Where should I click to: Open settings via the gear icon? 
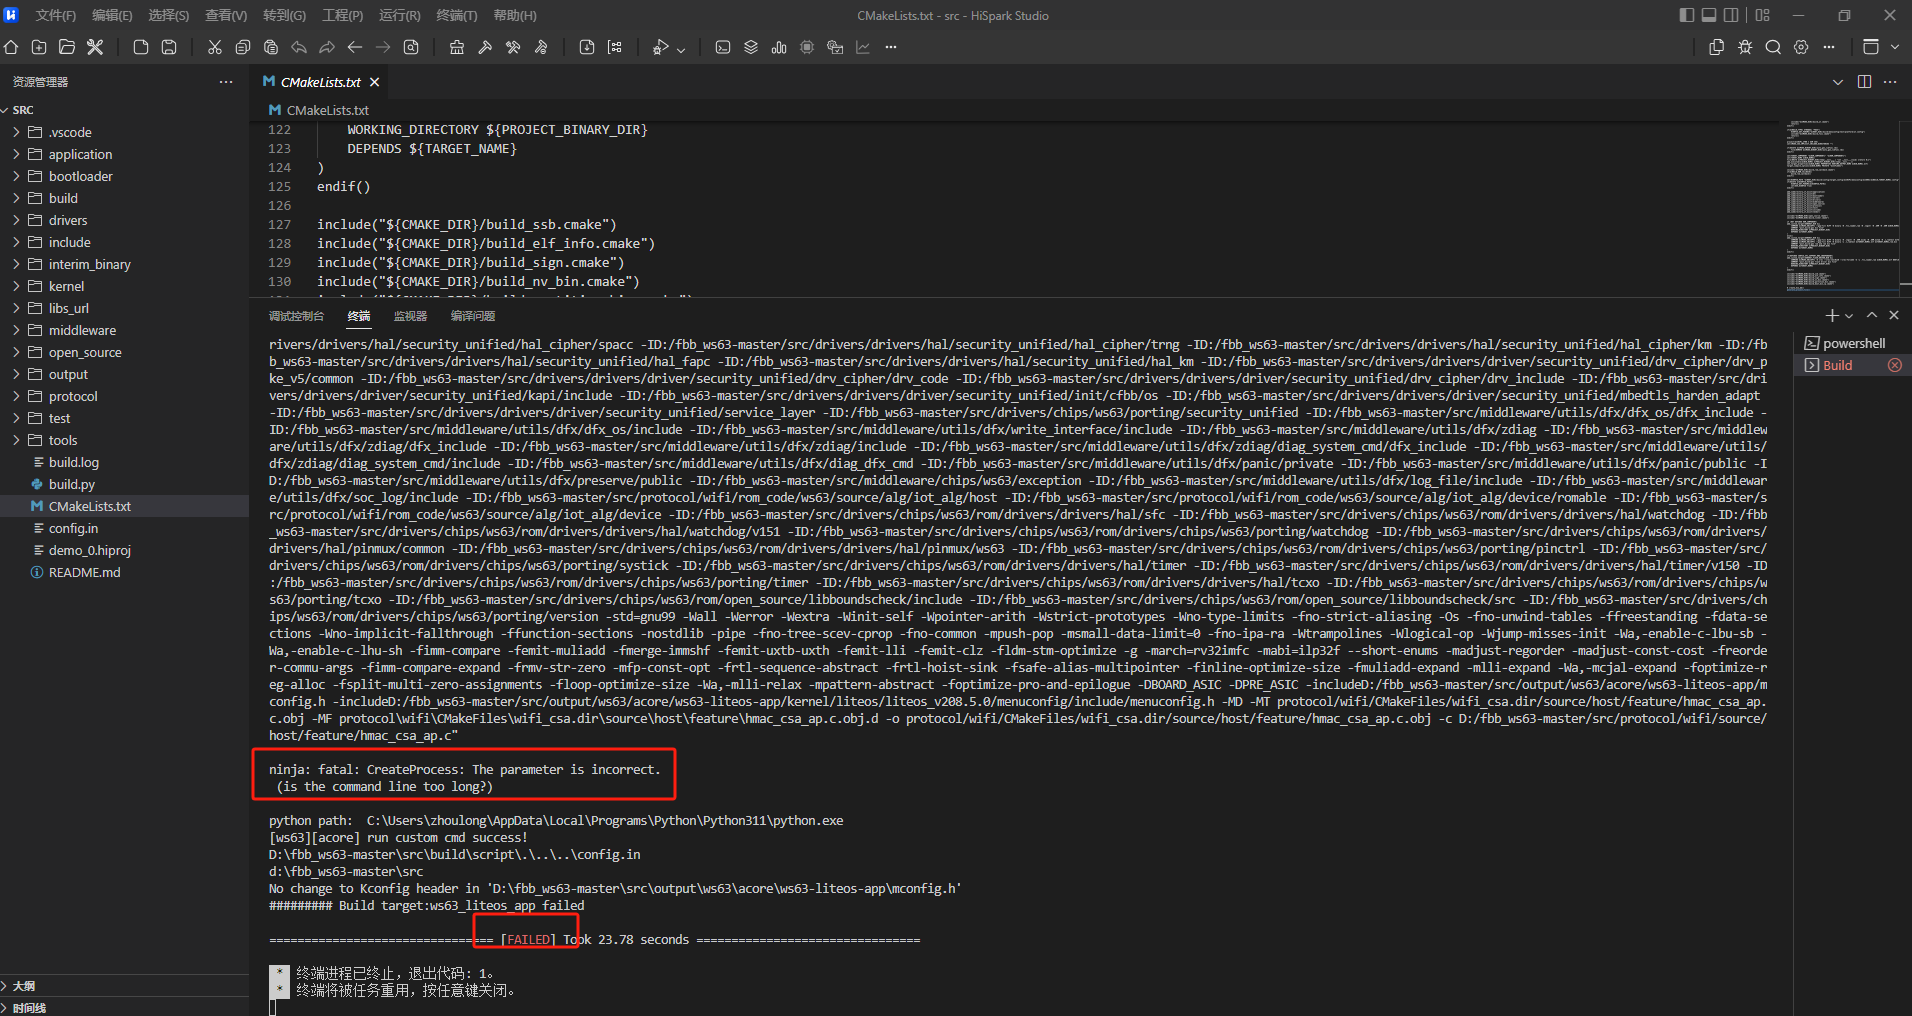pos(1801,47)
